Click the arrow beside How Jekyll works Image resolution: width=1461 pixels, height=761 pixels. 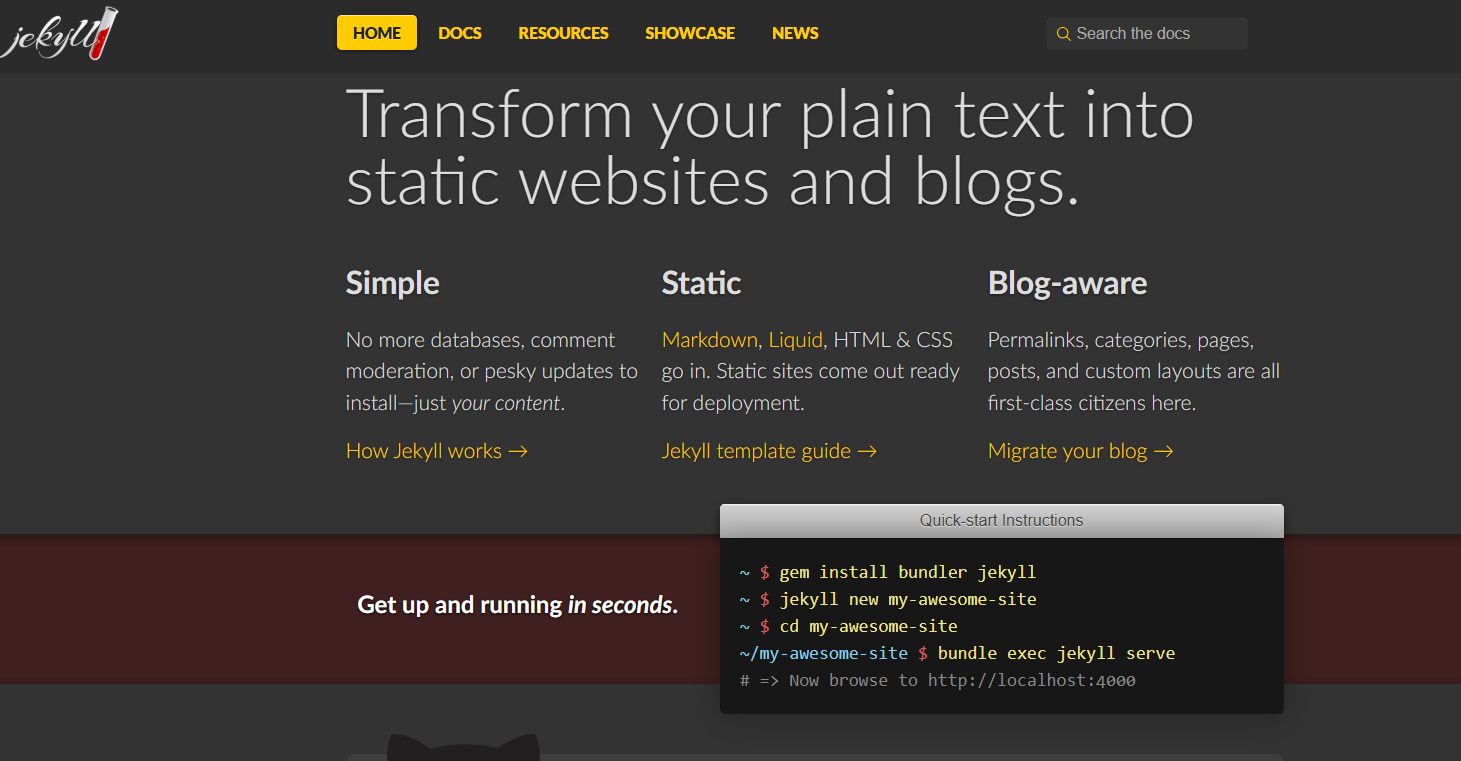coord(519,451)
